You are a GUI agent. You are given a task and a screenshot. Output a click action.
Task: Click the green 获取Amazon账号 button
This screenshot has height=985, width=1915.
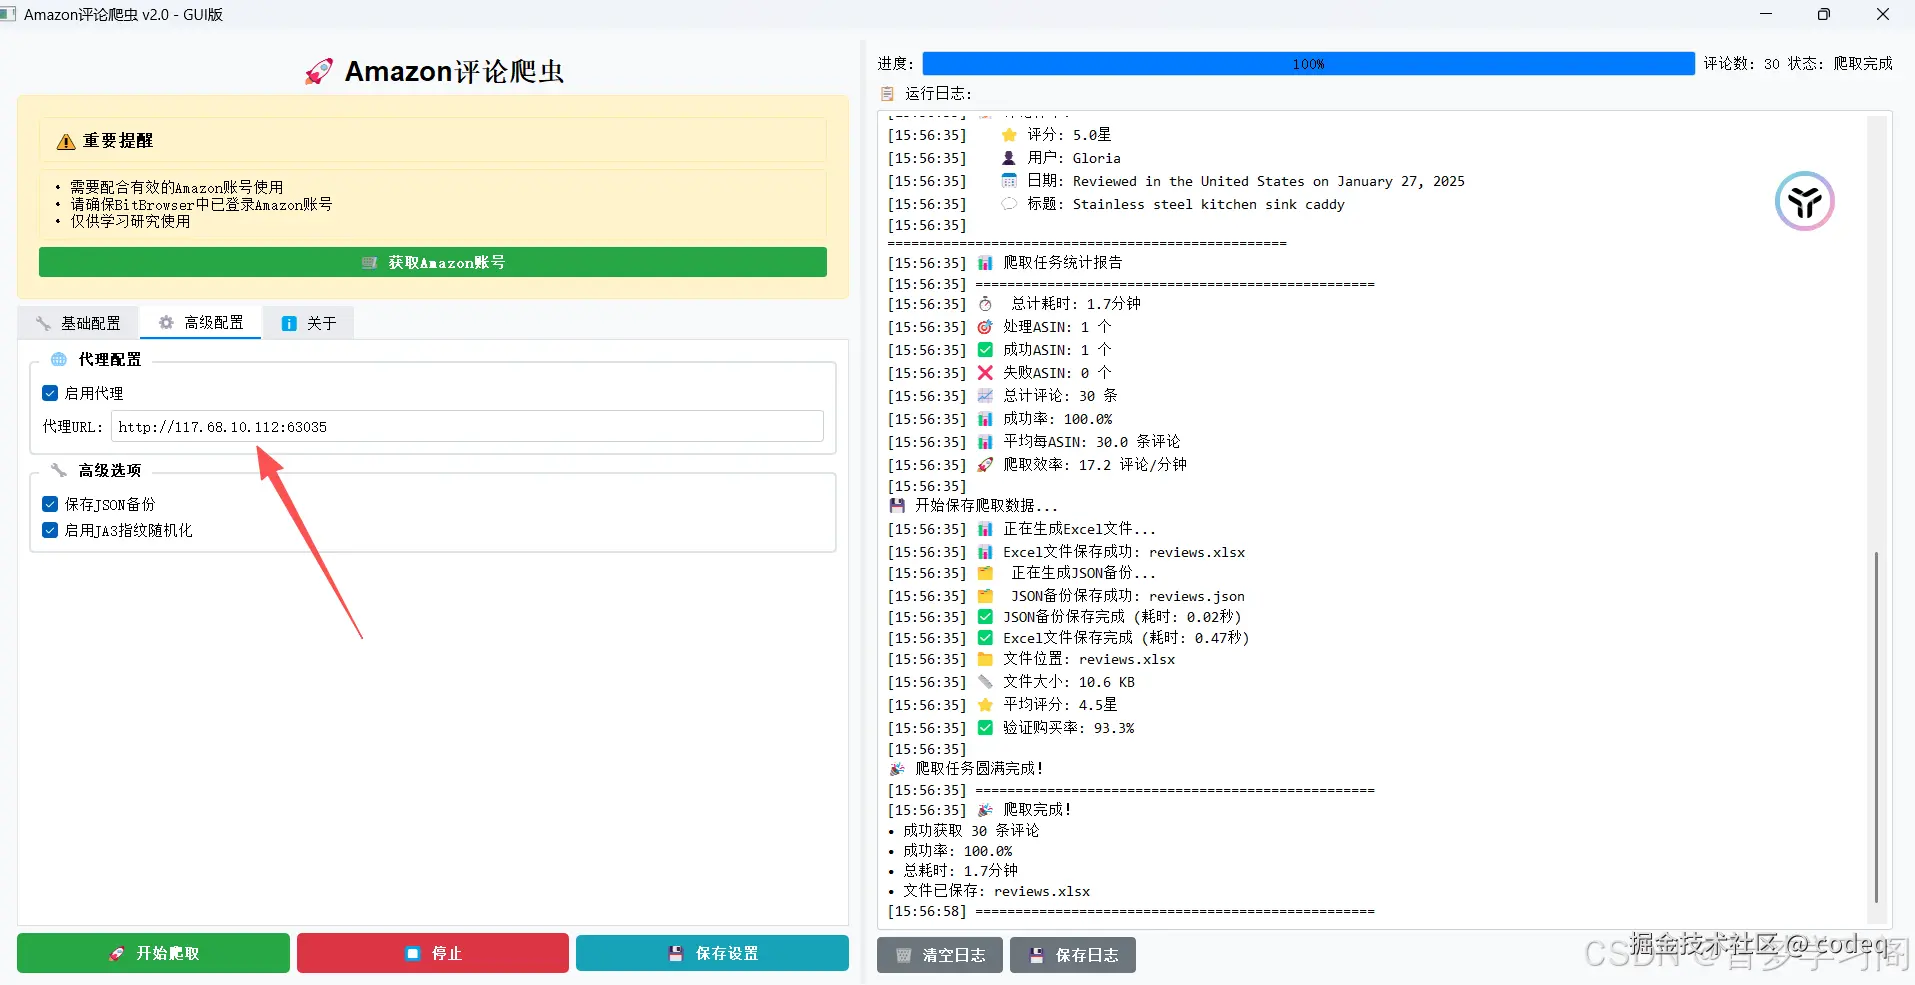433,262
